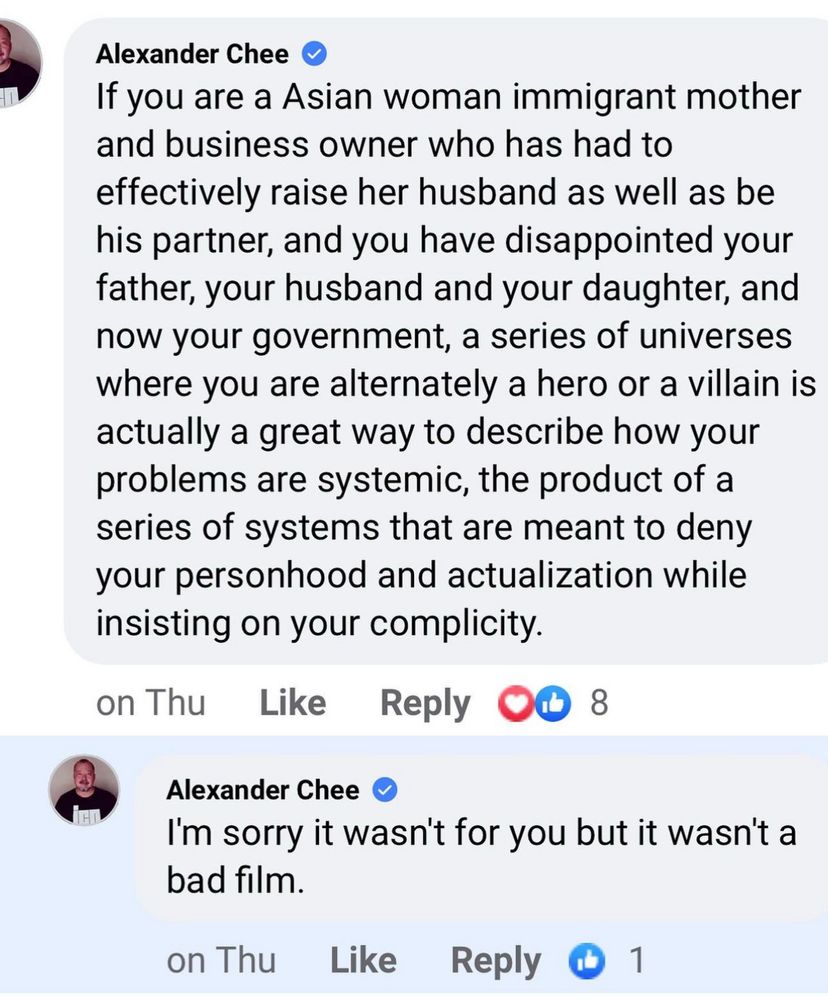
Task: Click the 'on Thu' timestamp on the first comment
Action: pyautogui.click(x=150, y=703)
